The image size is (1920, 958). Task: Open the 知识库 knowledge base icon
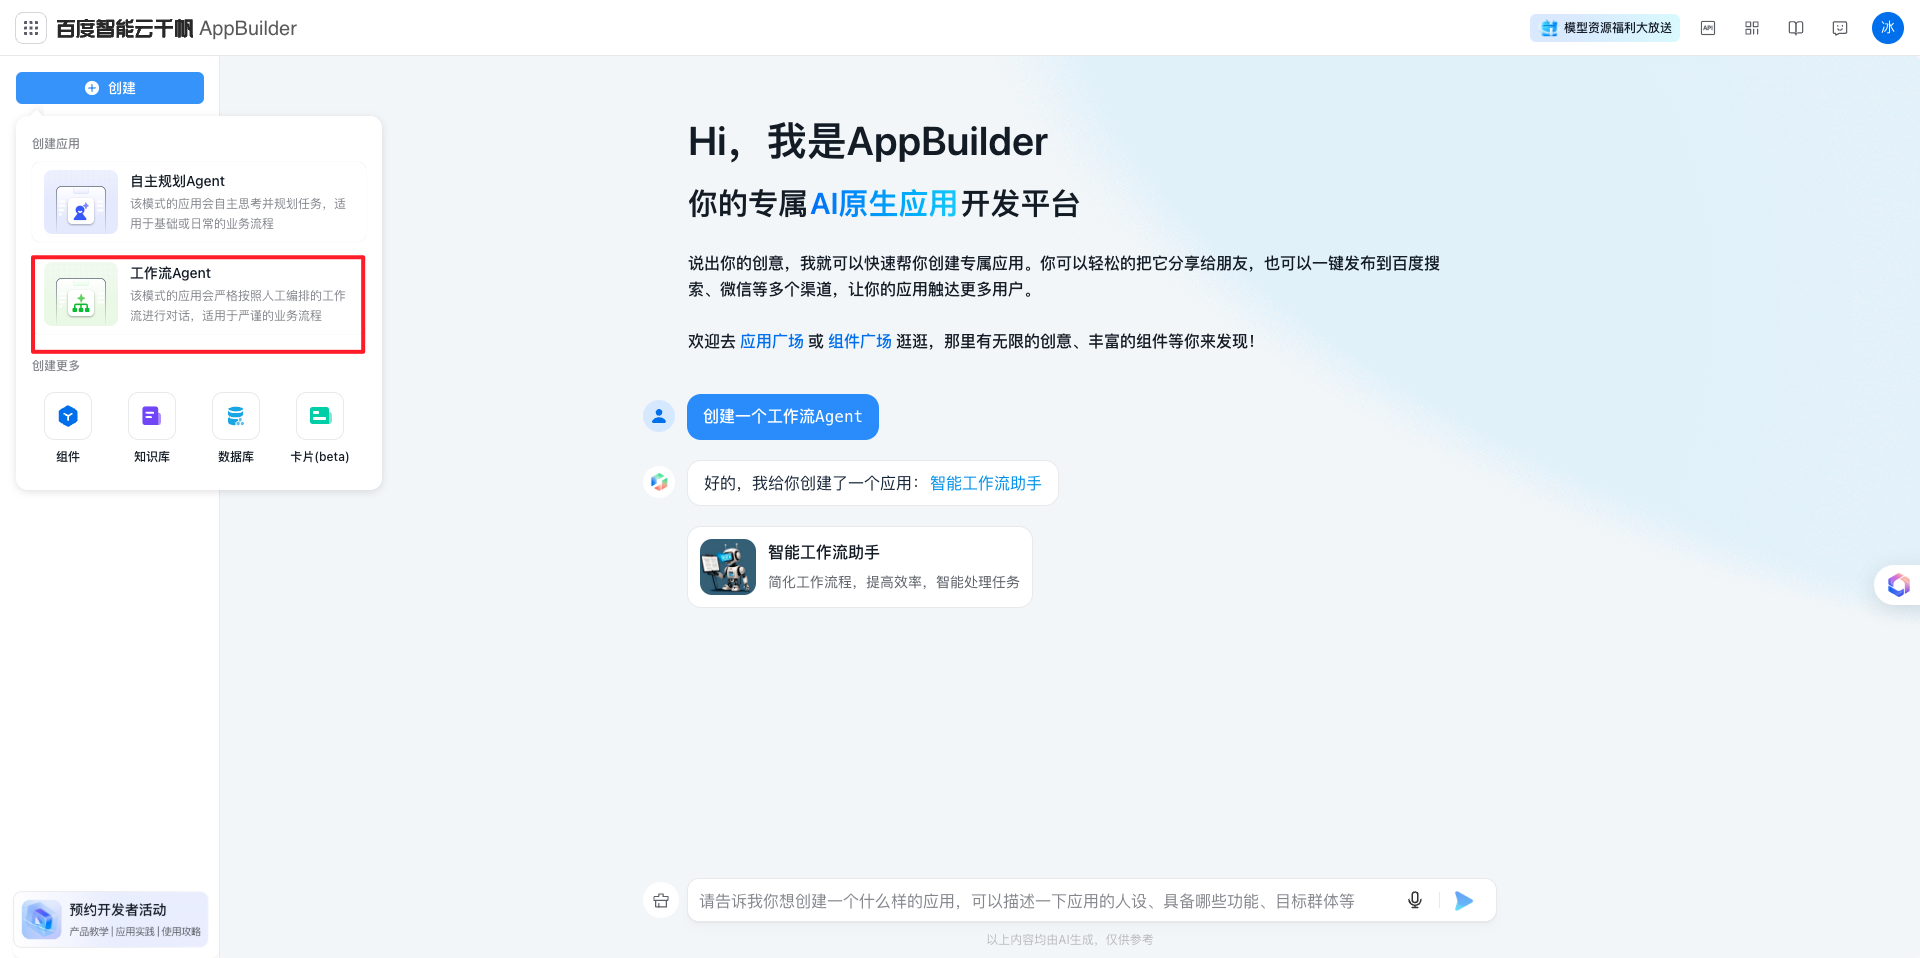(x=152, y=416)
